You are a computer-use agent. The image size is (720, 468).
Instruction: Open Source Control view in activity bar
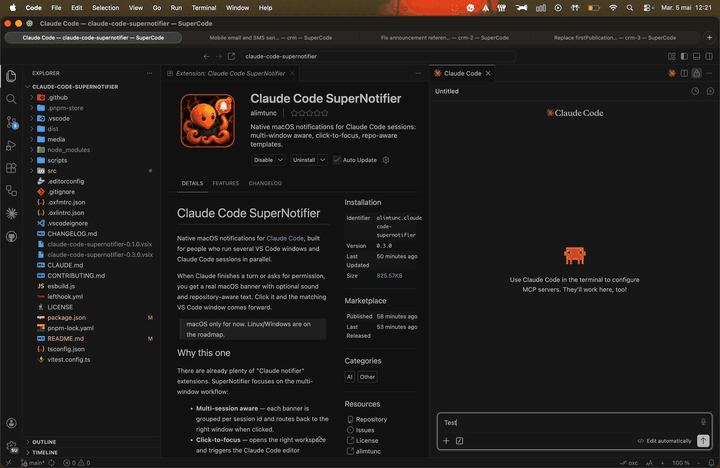(11, 122)
